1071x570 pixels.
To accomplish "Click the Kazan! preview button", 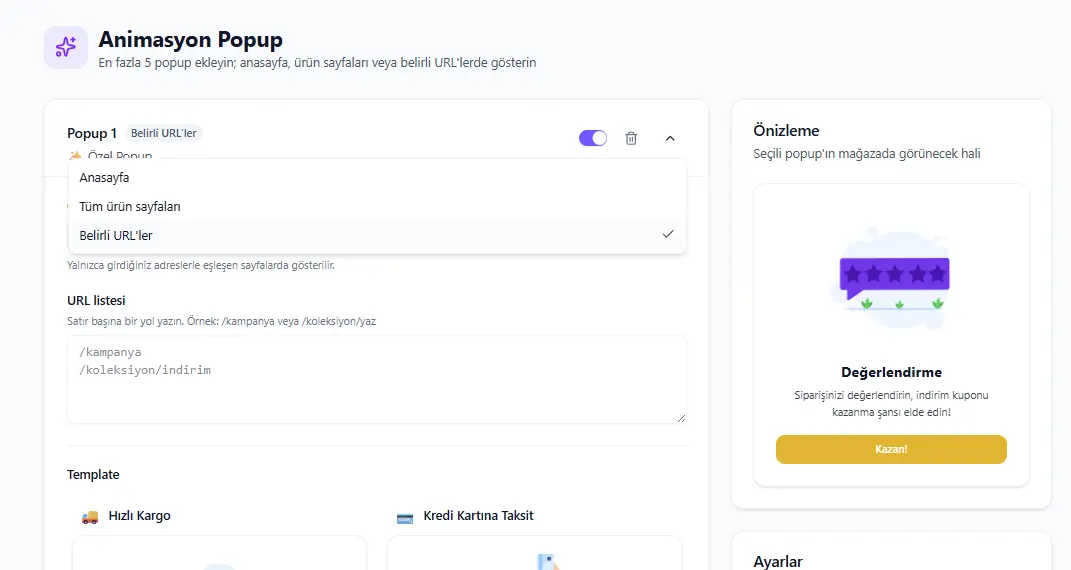I will 891,449.
